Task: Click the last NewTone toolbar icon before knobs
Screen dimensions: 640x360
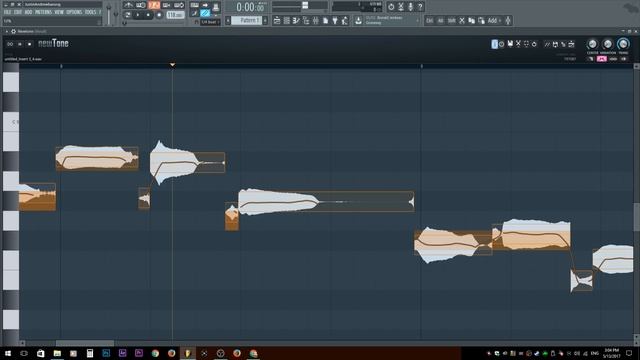Action: click(x=571, y=44)
